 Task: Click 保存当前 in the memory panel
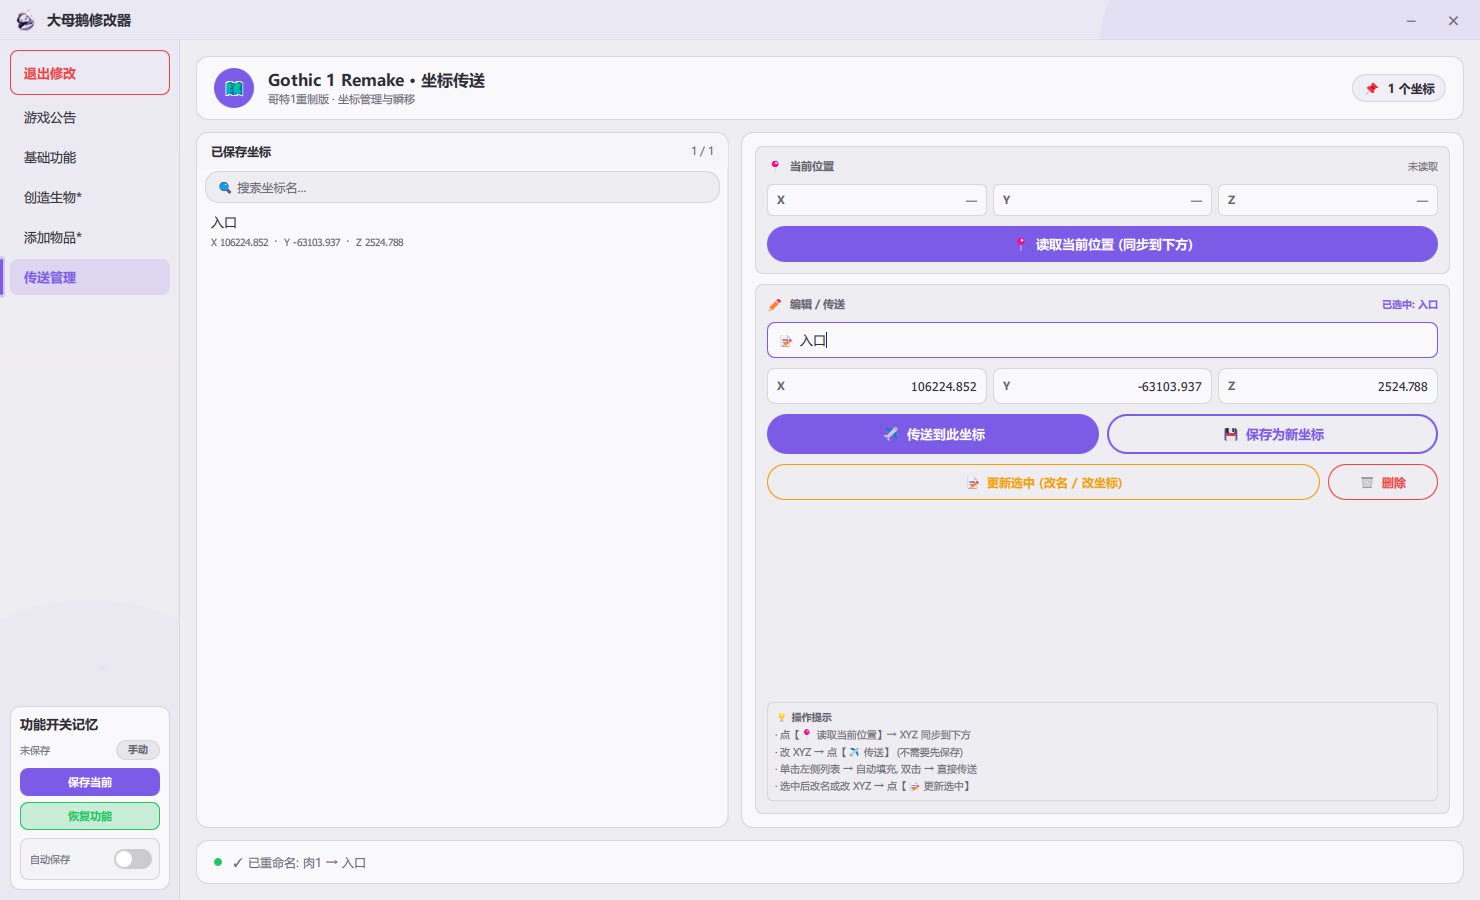[x=90, y=782]
